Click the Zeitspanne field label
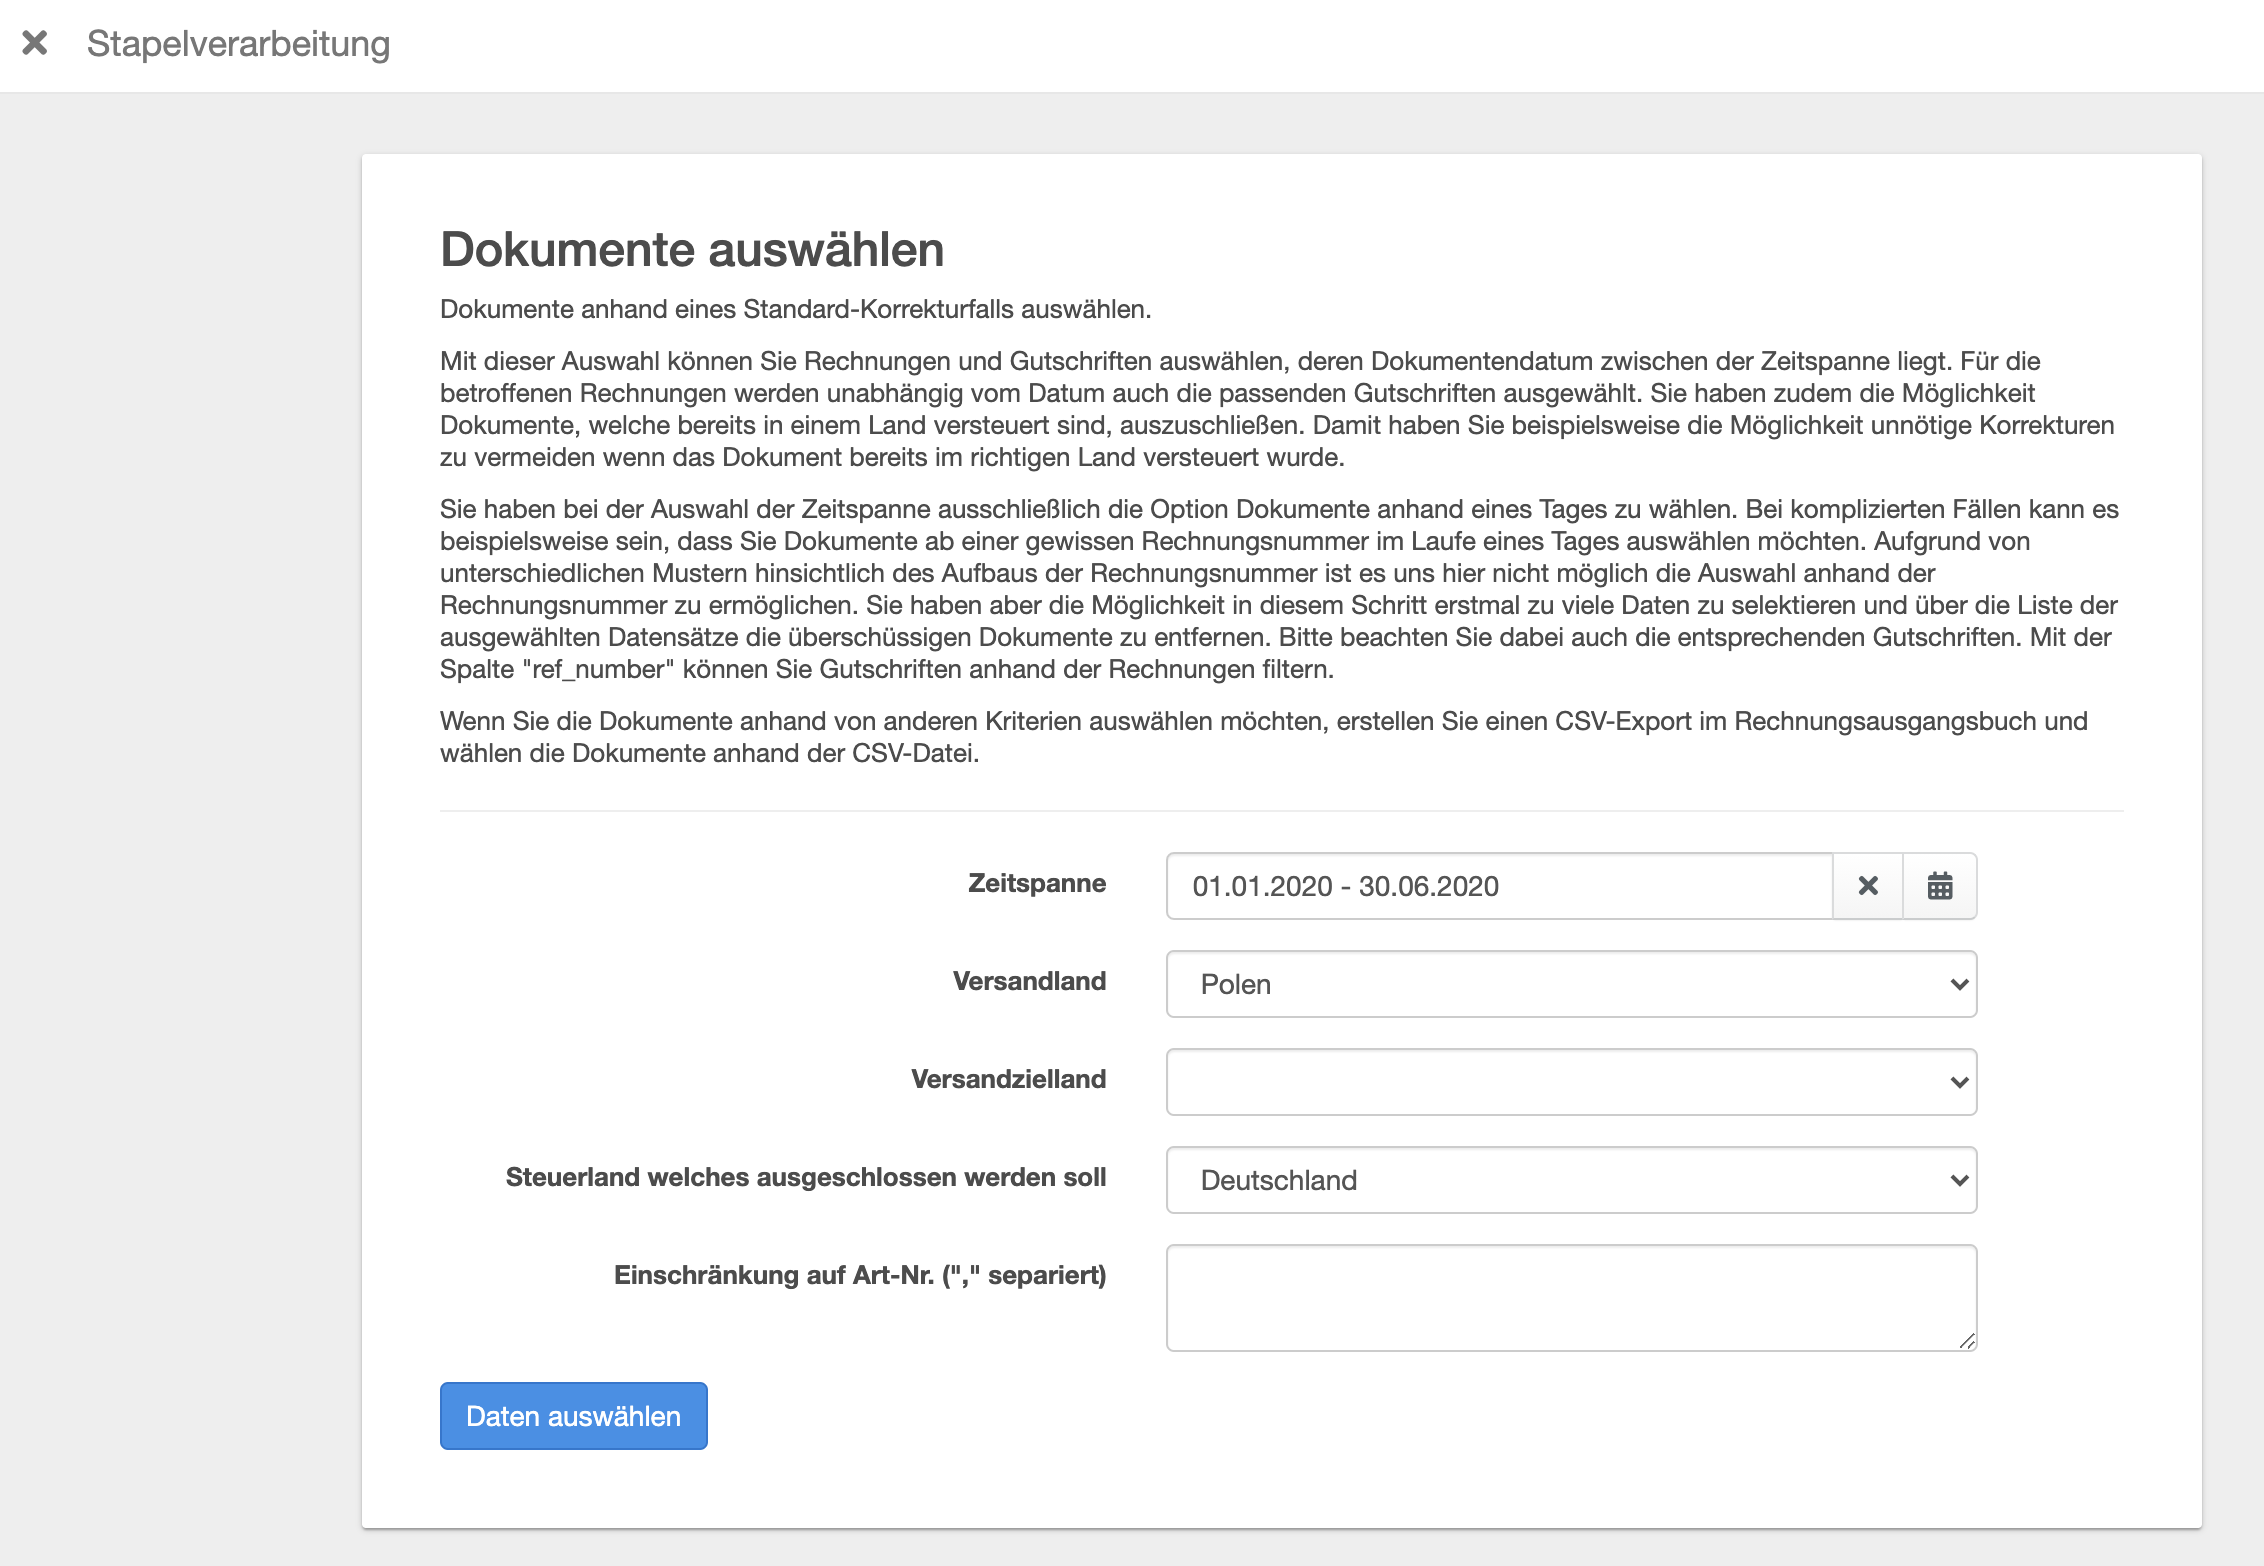 [x=1036, y=883]
